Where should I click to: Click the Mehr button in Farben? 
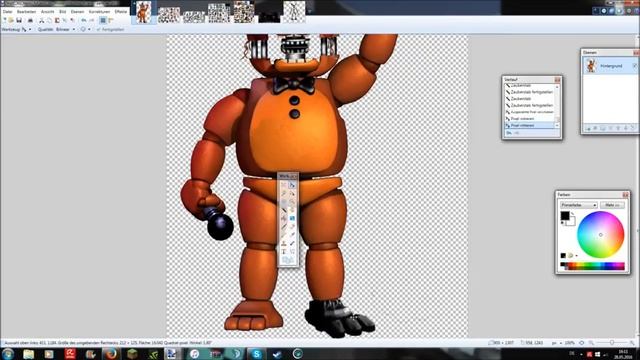point(612,205)
